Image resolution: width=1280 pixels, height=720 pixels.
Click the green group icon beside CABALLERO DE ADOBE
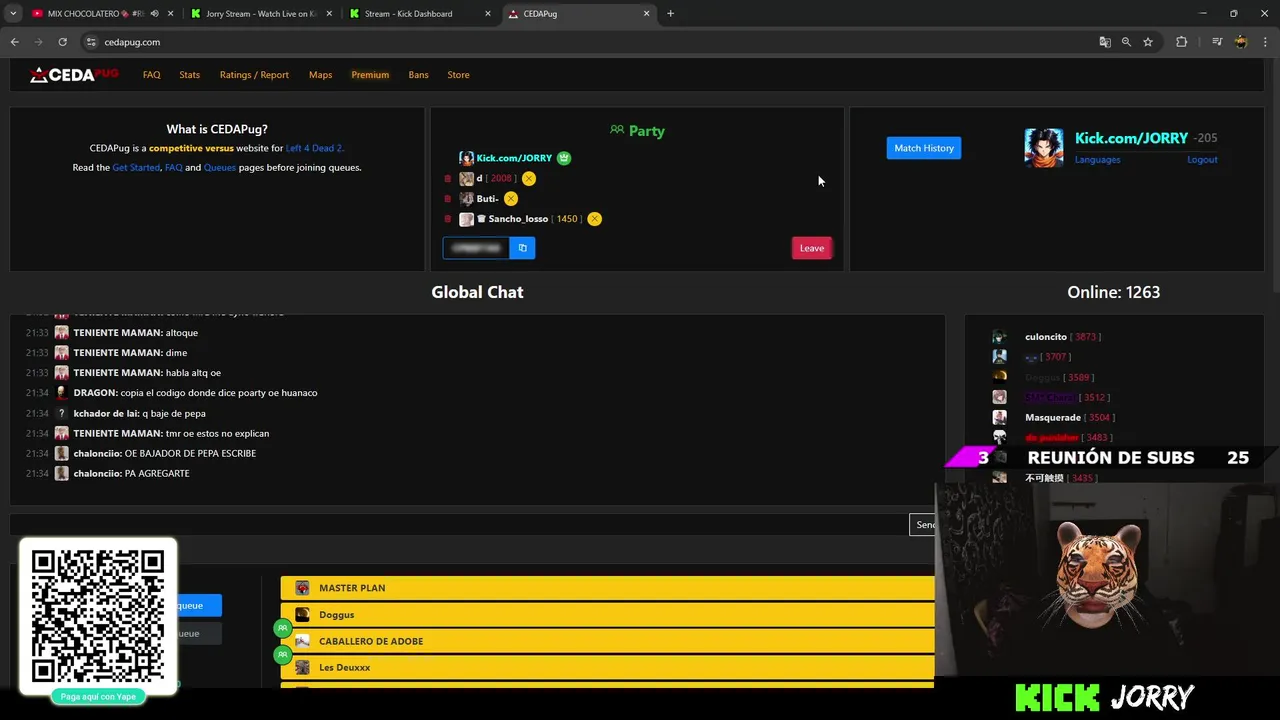[x=283, y=628]
